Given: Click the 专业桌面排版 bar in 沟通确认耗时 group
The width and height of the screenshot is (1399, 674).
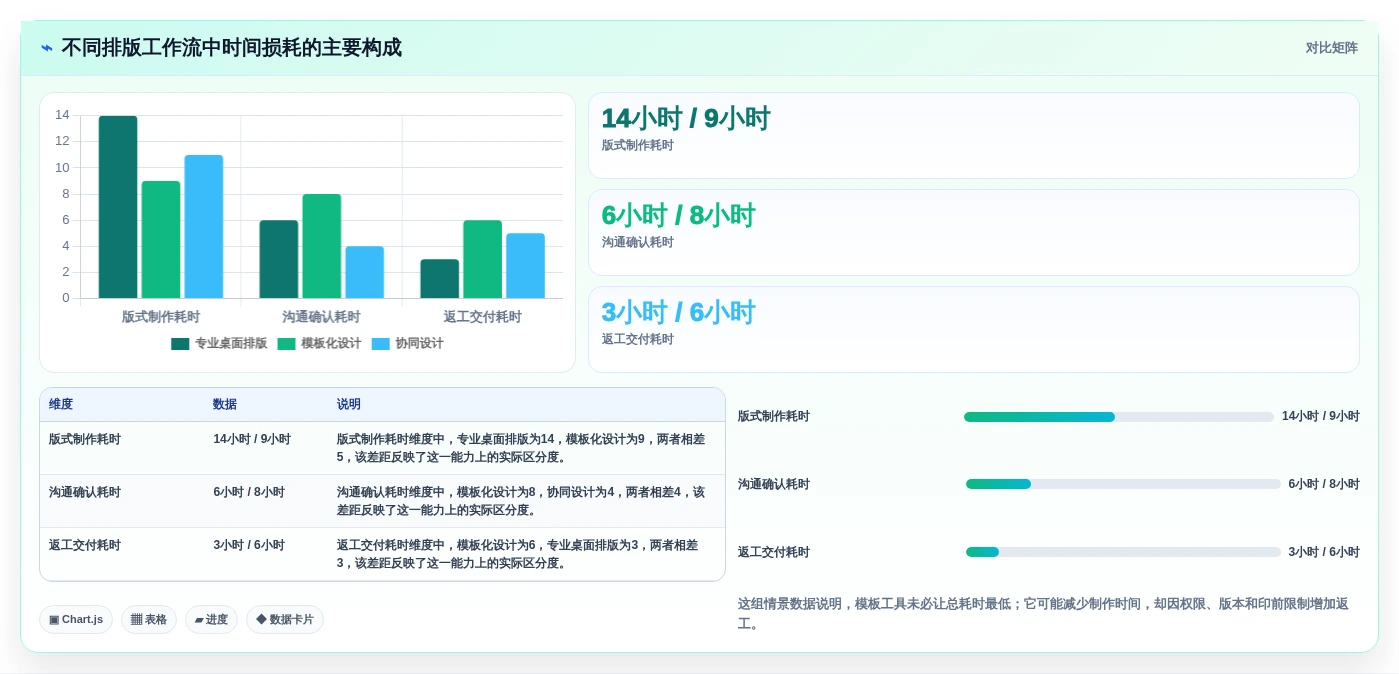Looking at the screenshot, I should (279, 259).
